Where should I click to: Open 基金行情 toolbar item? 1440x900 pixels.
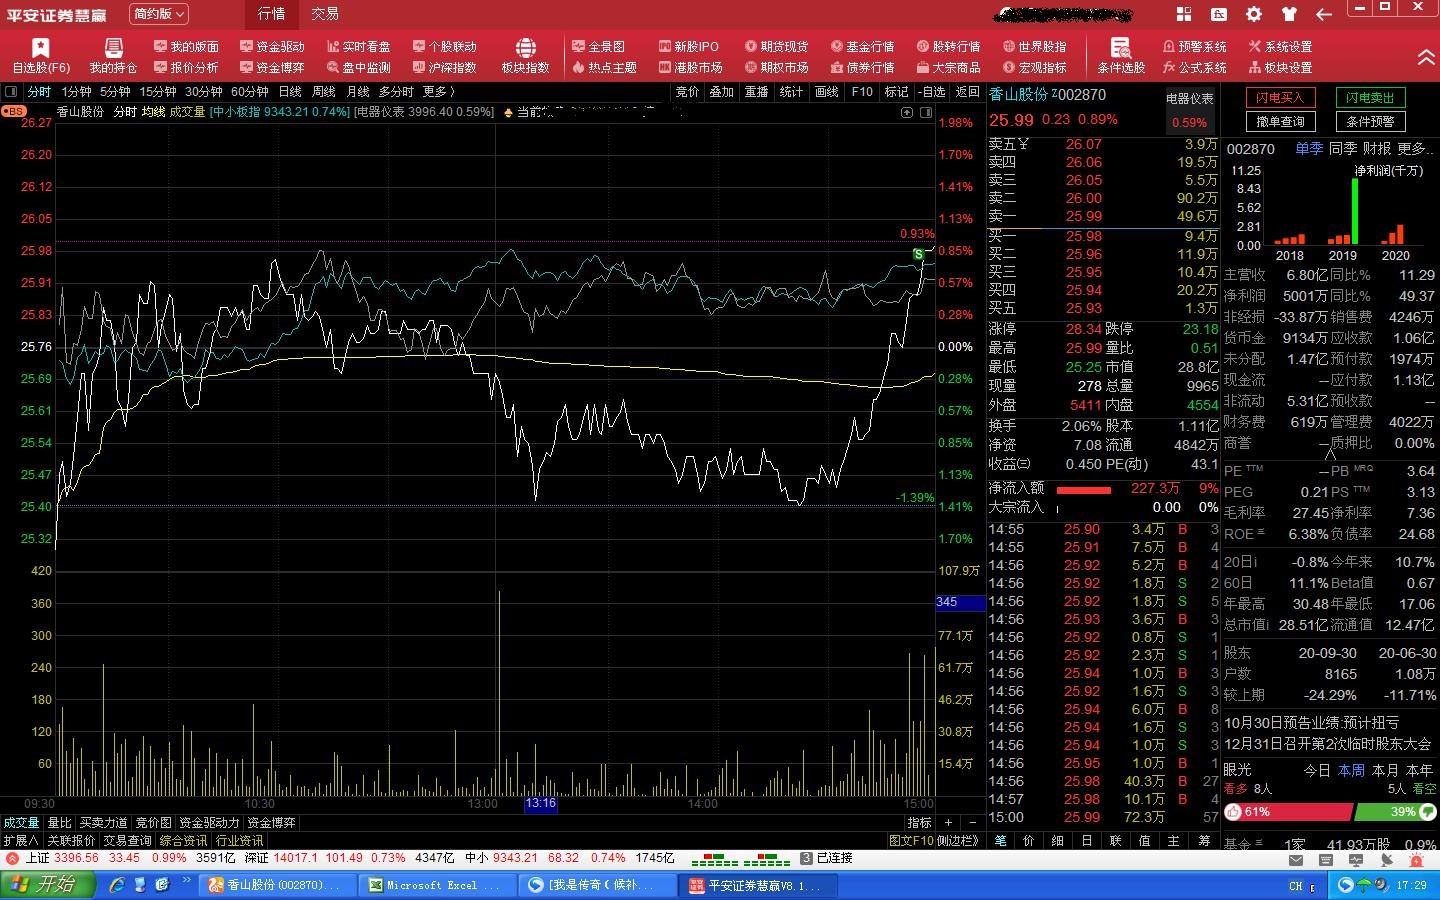tap(862, 46)
